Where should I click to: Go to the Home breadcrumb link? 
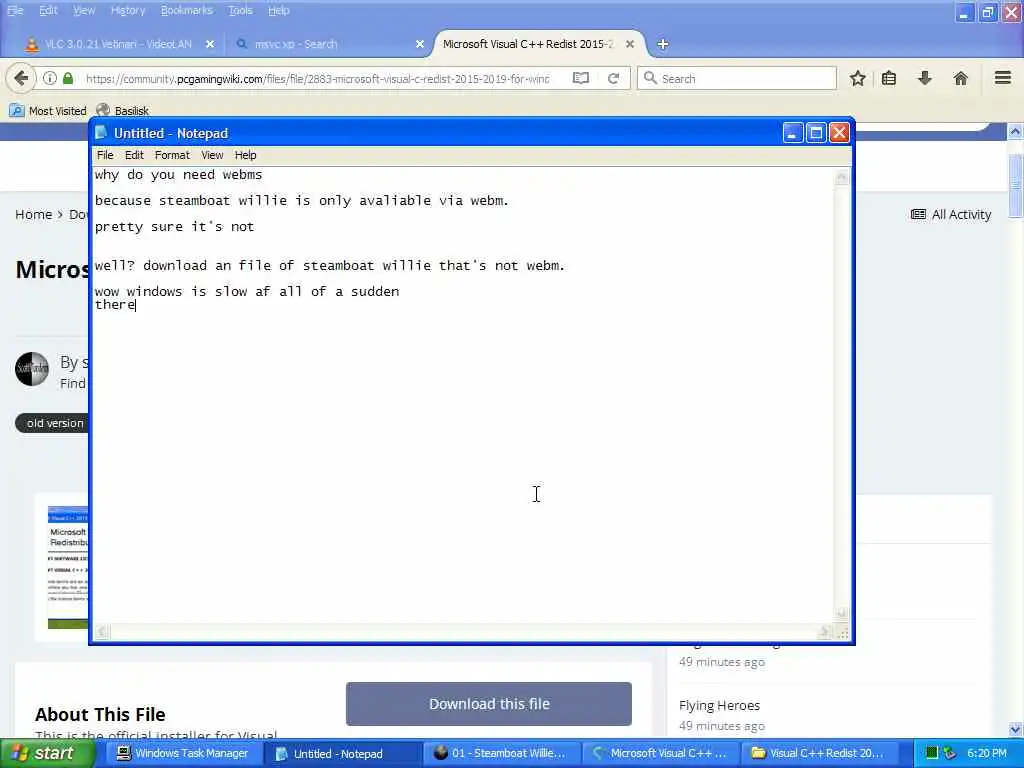click(33, 214)
